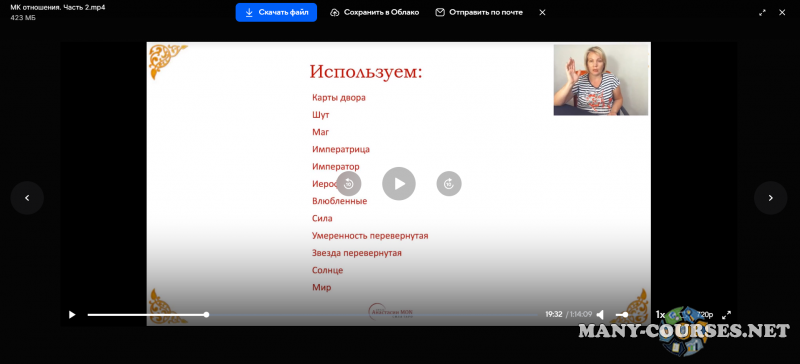Viewport: 800px width, 364px height.
Task: Click the seek bar handle at 19:32
Action: [x=206, y=314]
